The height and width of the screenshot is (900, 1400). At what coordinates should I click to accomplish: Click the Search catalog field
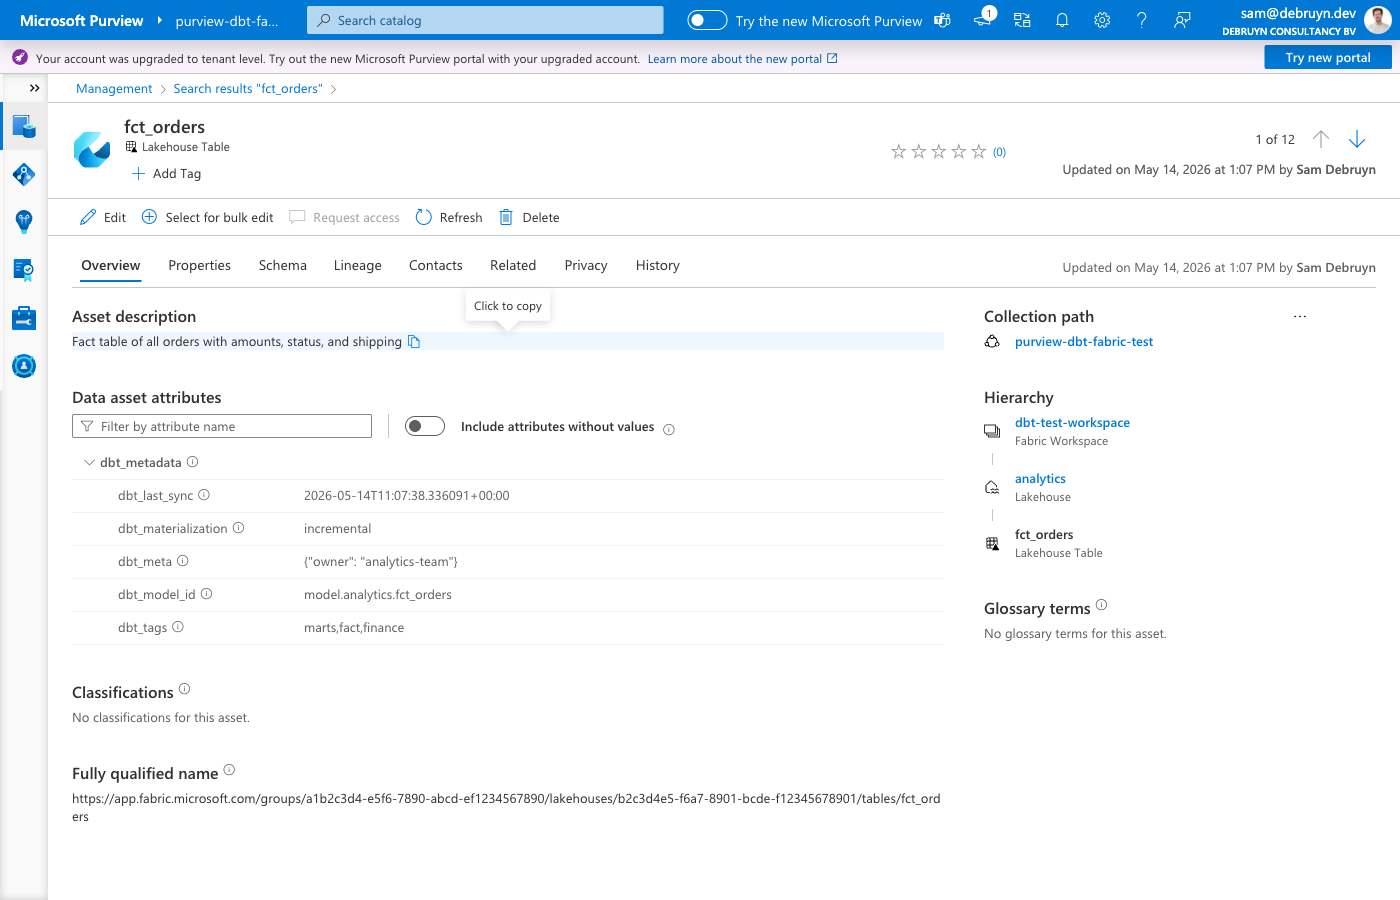point(485,20)
